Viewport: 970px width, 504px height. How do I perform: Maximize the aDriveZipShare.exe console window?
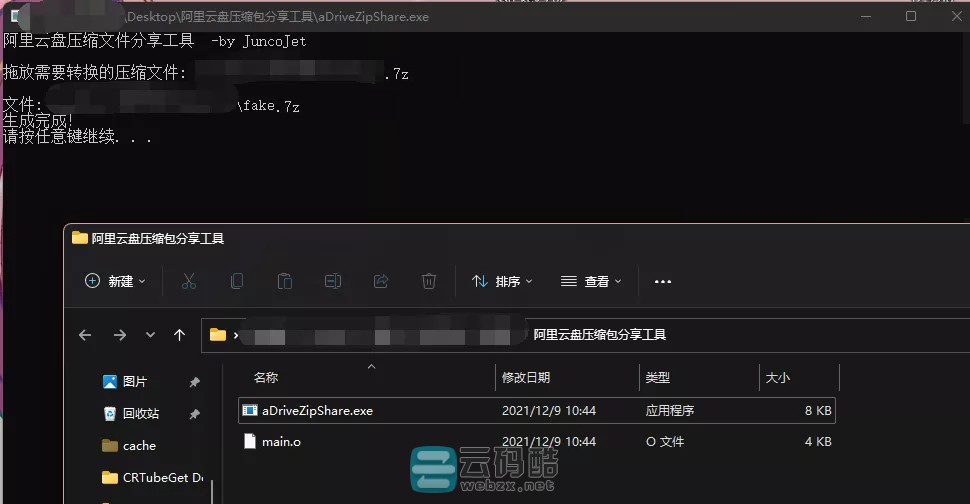911,17
